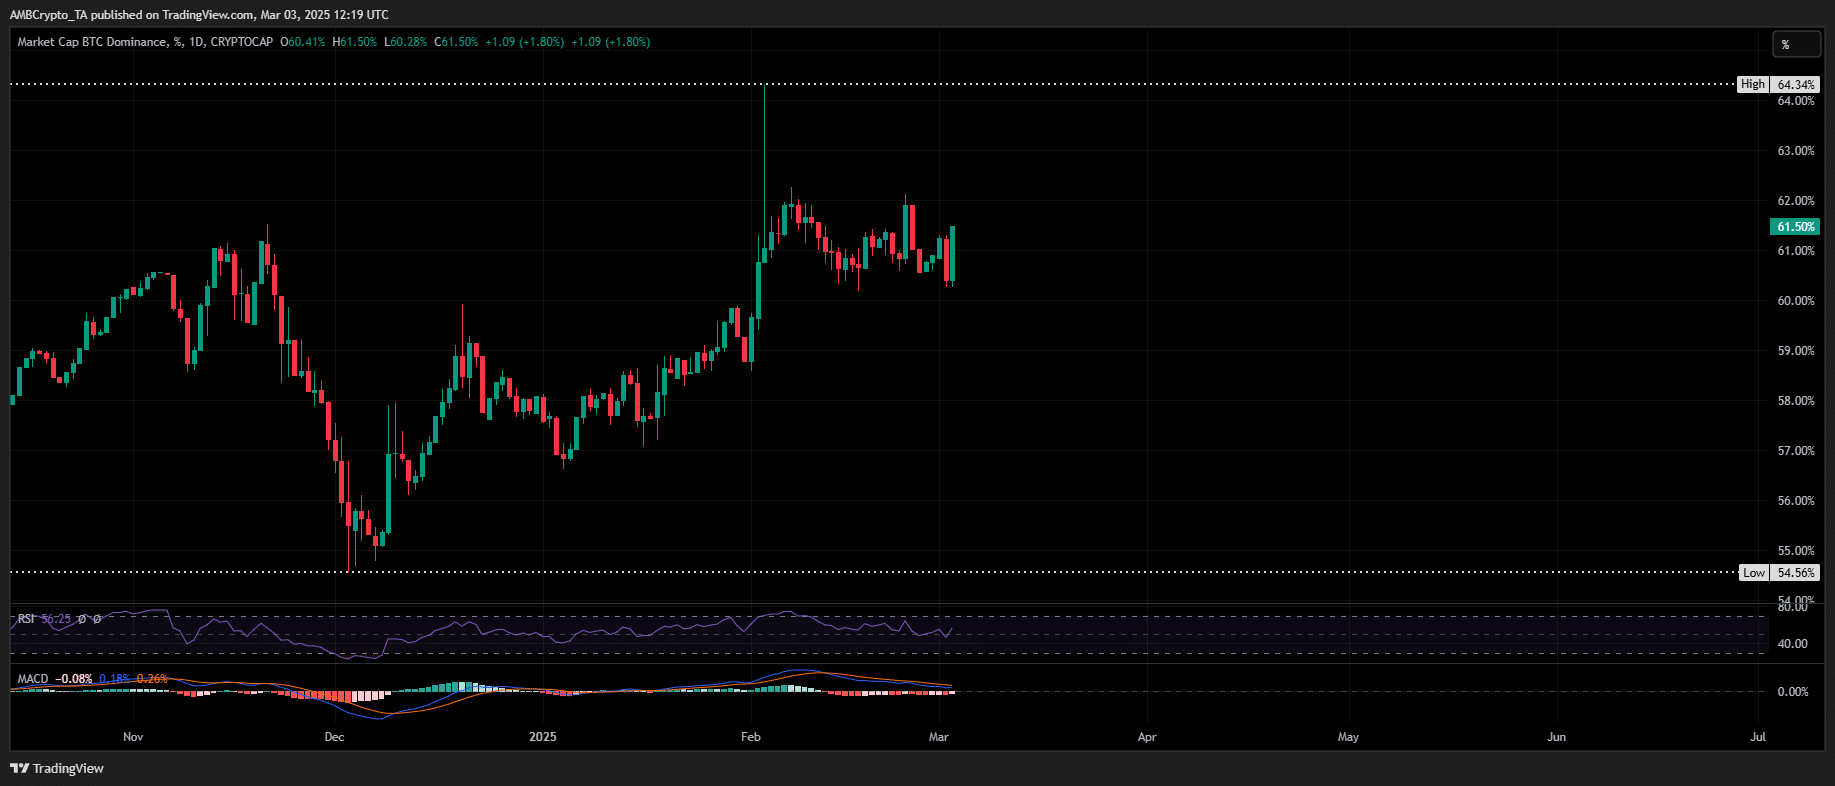1835x786 pixels.
Task: Click the TradingView logo at bottom left
Action: click(x=57, y=768)
